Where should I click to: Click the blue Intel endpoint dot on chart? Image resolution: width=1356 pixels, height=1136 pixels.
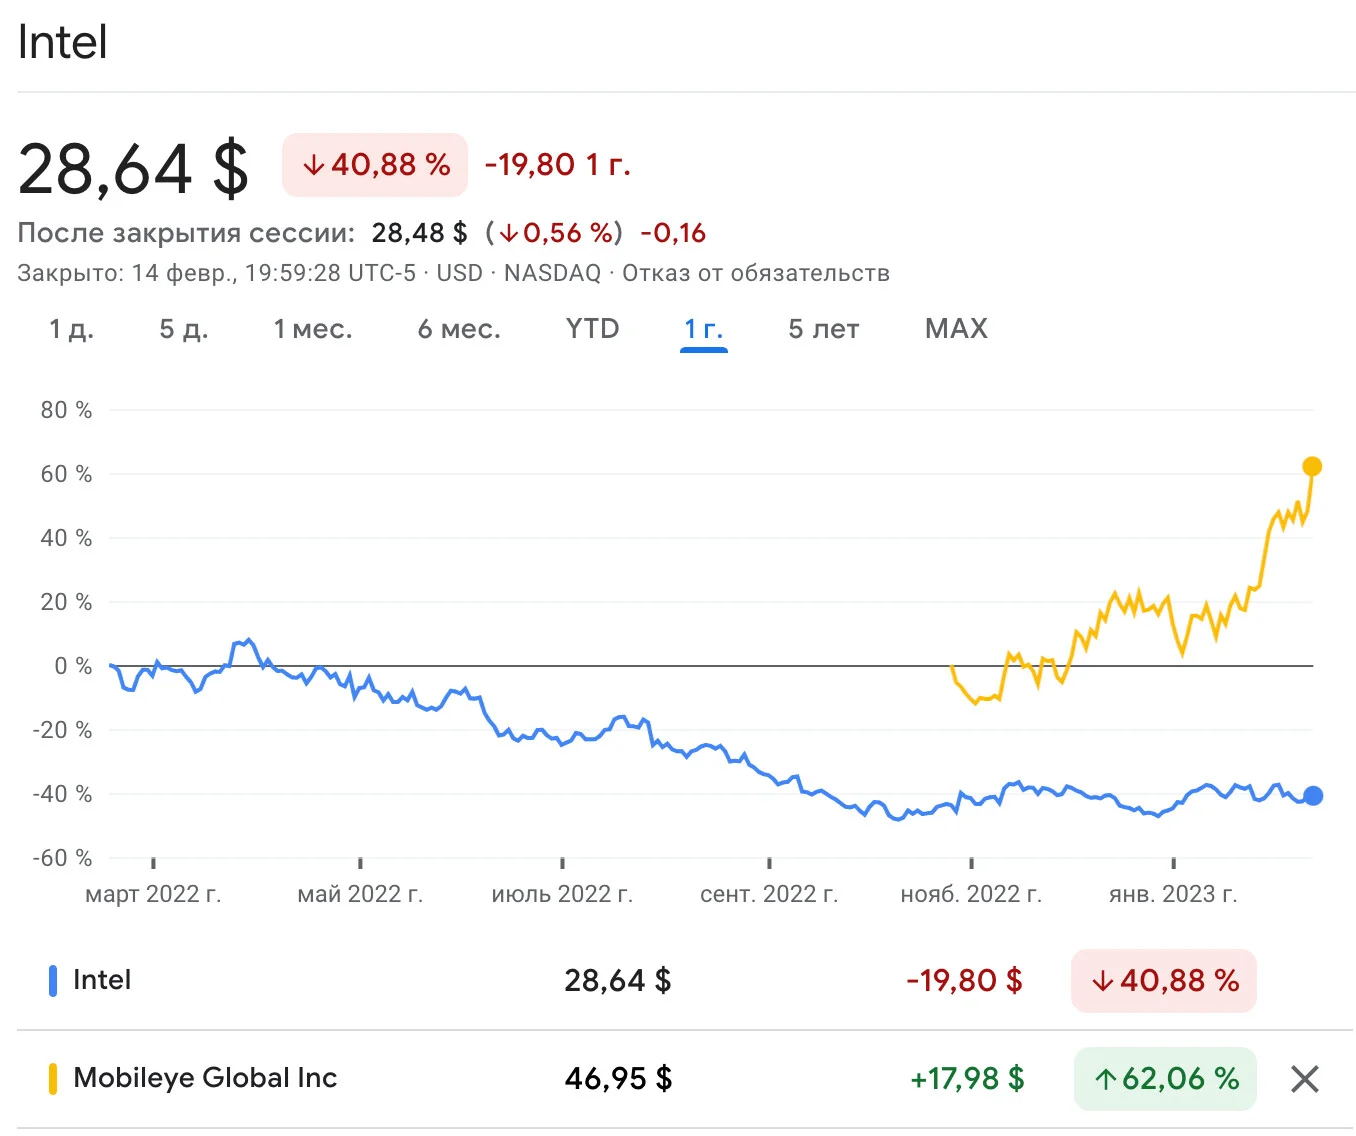click(1313, 796)
